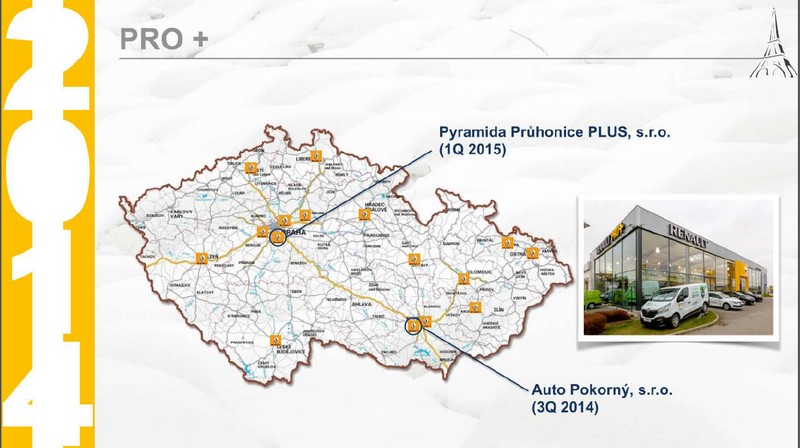Click the 'Auto Pokorný, s.r.o.' label

coord(602,390)
